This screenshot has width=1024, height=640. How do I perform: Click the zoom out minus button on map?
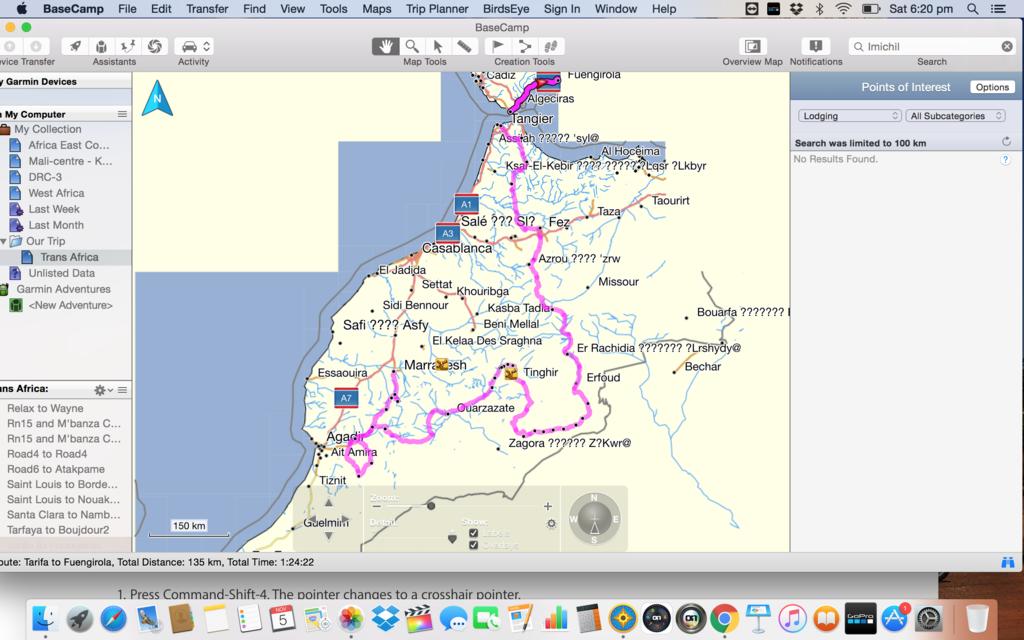tap(376, 506)
